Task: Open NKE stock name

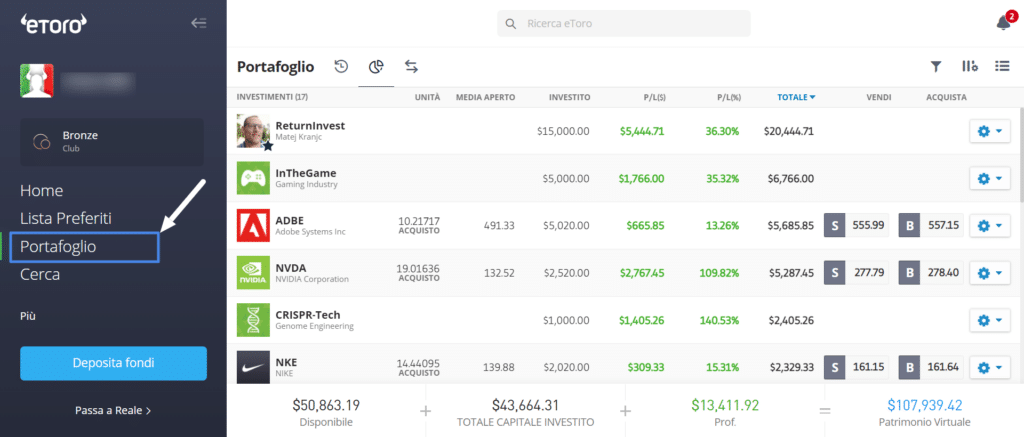Action: click(x=286, y=362)
